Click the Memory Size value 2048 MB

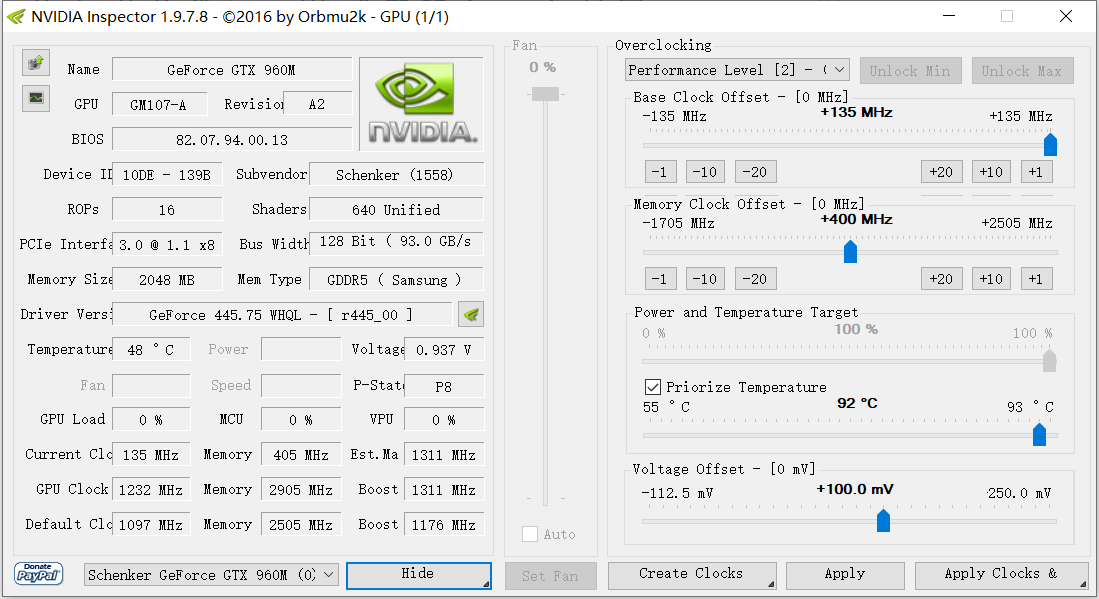pyautogui.click(x=168, y=280)
